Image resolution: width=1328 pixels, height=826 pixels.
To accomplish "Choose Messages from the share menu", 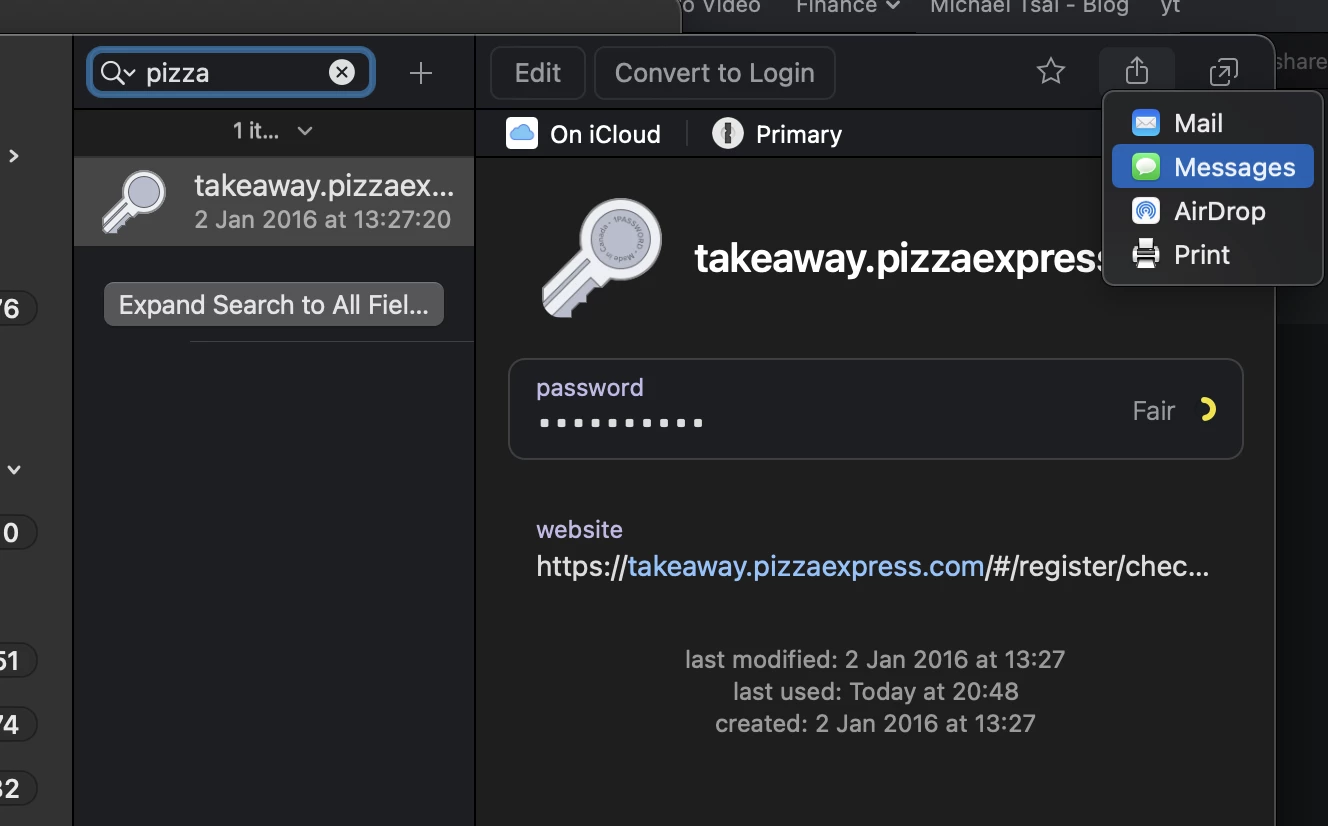I will [1213, 167].
